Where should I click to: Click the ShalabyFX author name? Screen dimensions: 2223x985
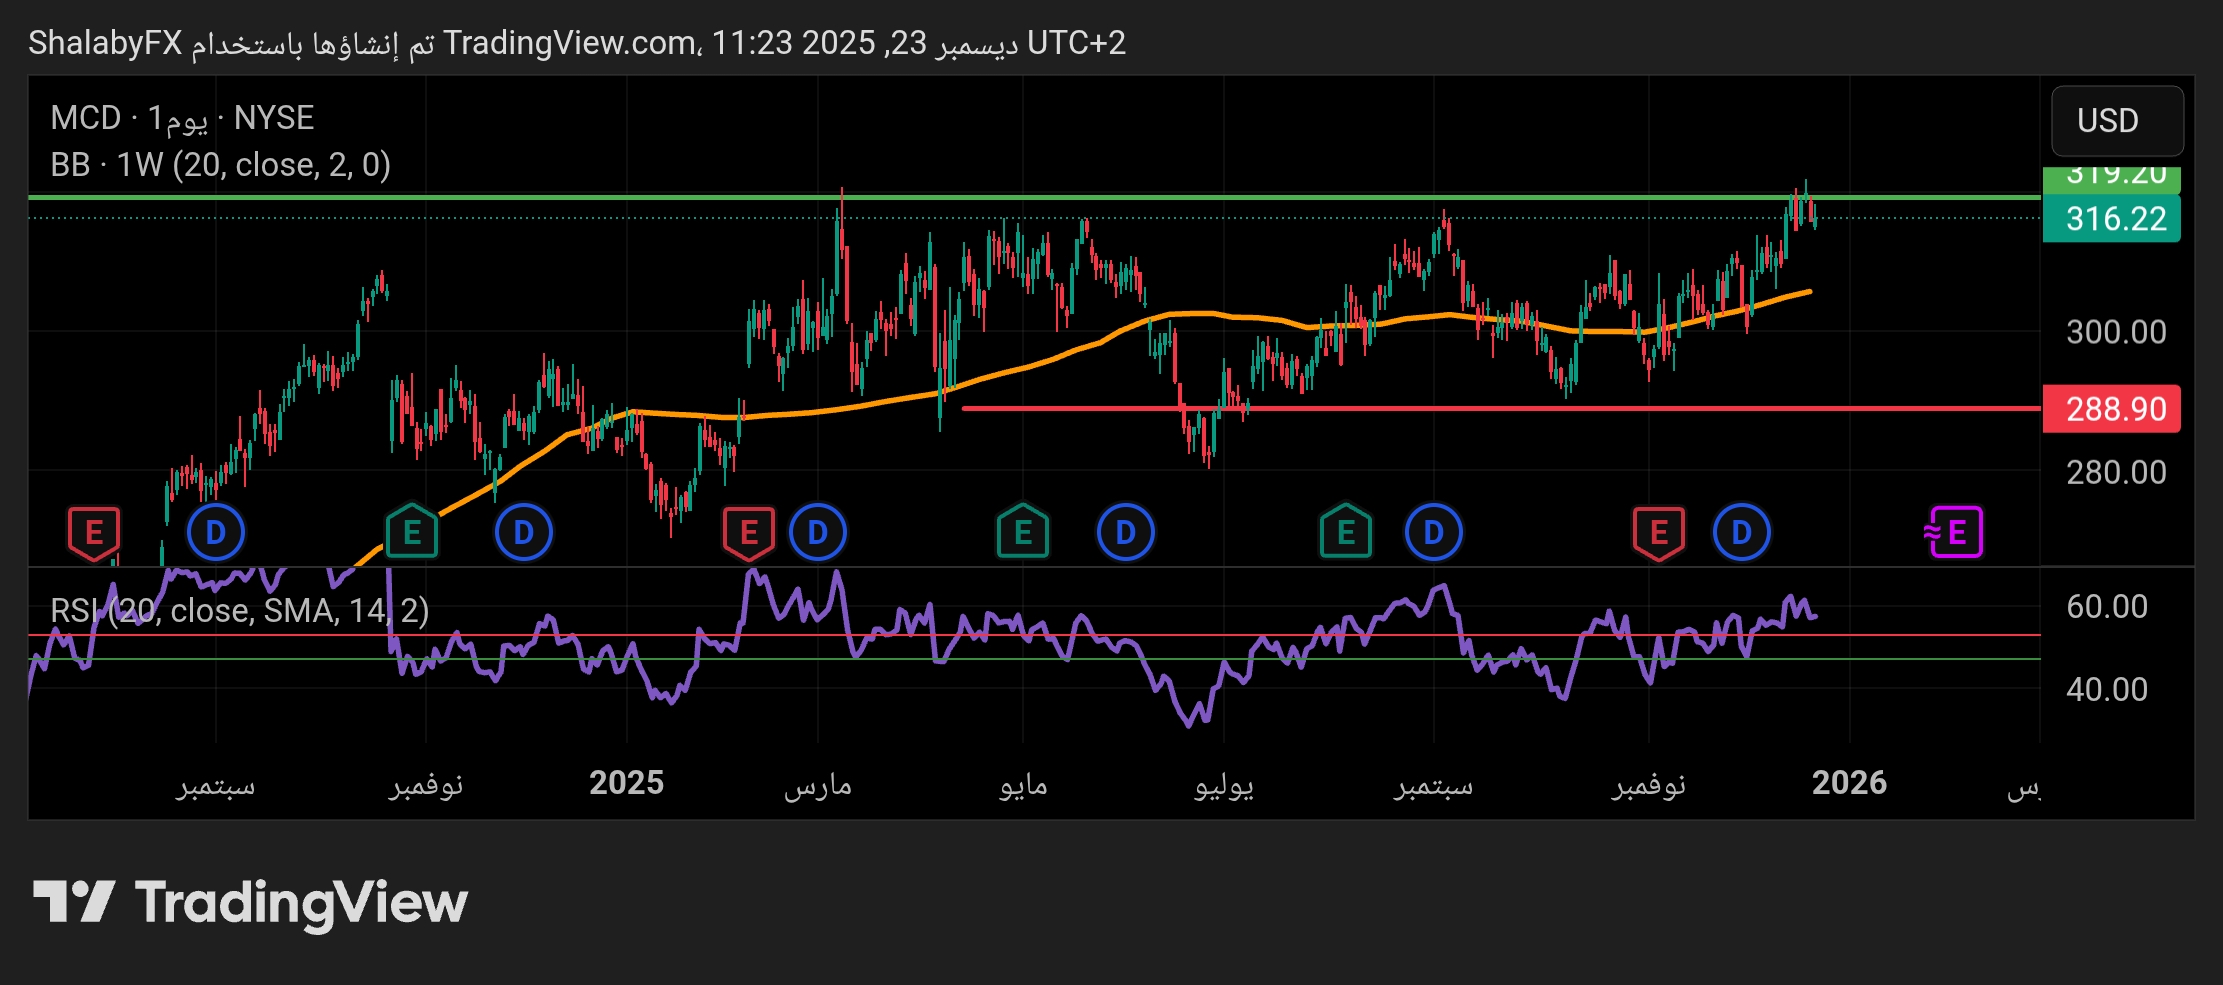click(x=105, y=43)
